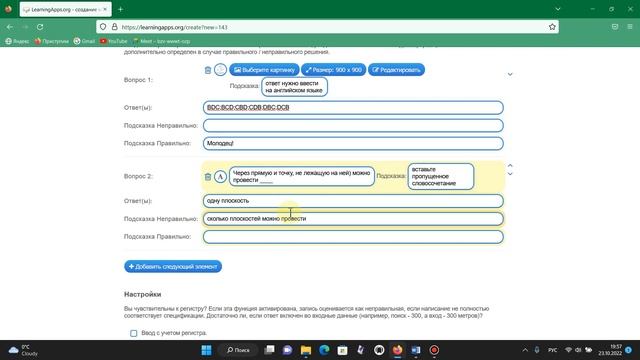Click the 'сколько плоскостей можно провести' field
Viewport: 640px width, 360px height.
[353, 219]
